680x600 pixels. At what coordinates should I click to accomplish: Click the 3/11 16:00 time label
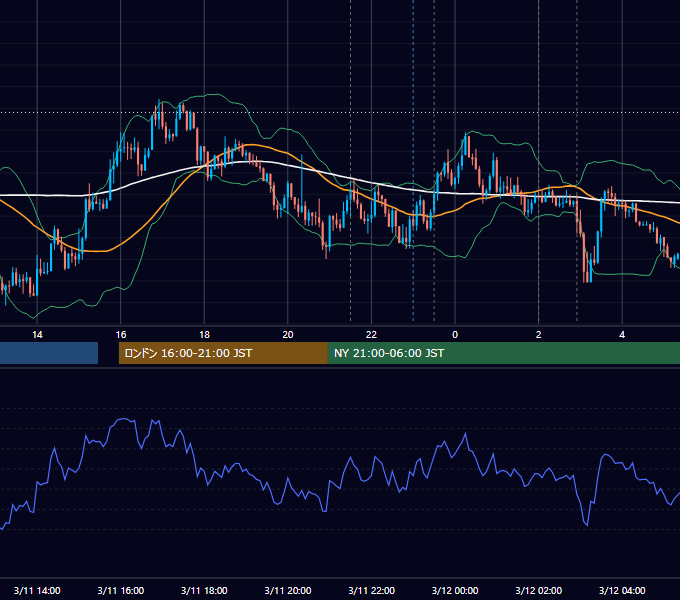point(121,590)
